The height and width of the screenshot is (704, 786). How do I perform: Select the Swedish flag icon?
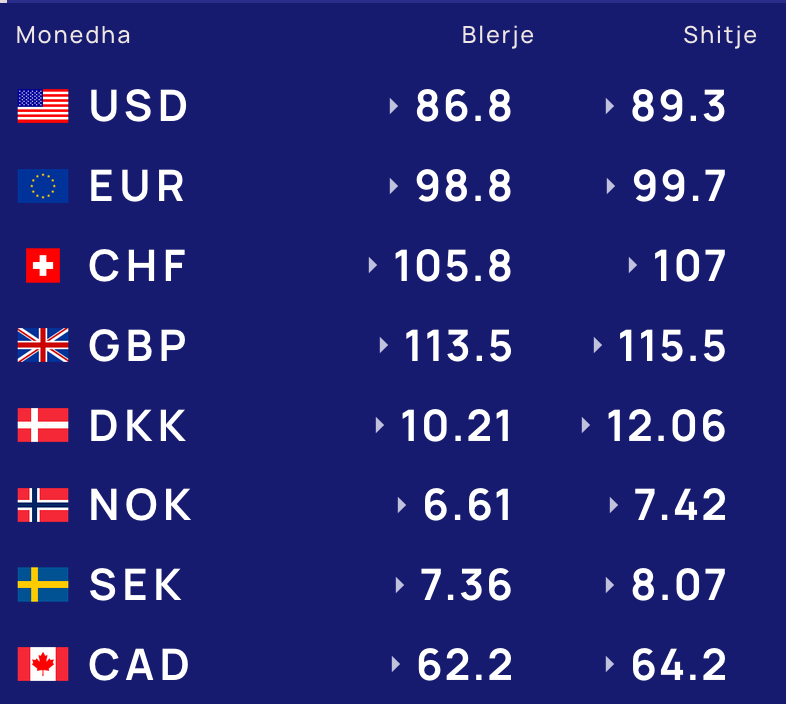click(x=43, y=585)
